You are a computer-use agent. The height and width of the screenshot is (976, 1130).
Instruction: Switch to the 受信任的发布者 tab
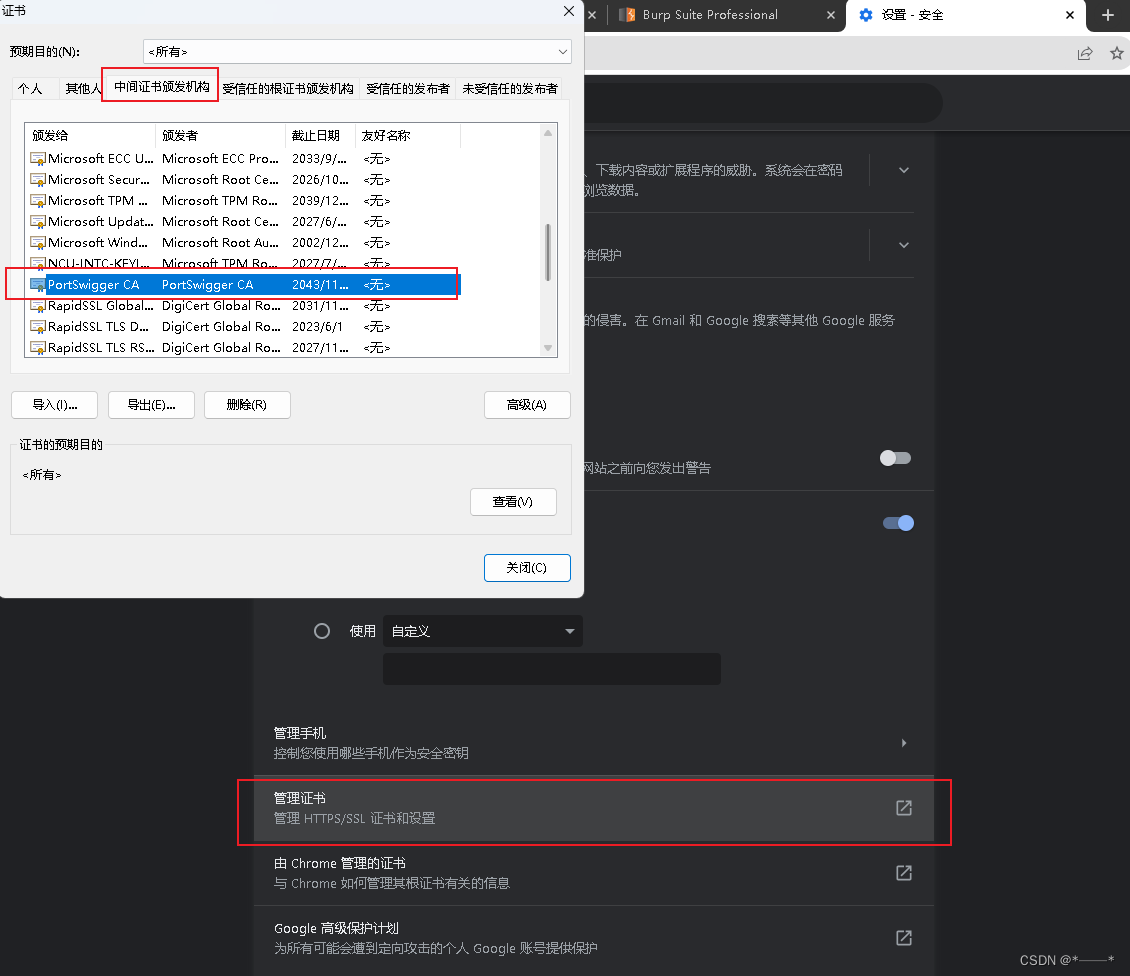click(x=408, y=89)
